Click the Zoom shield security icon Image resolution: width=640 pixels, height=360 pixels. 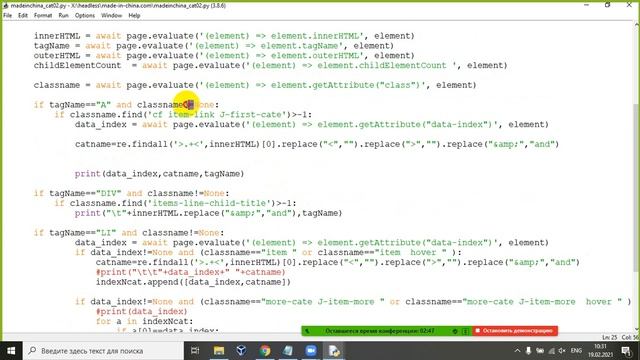455,331
